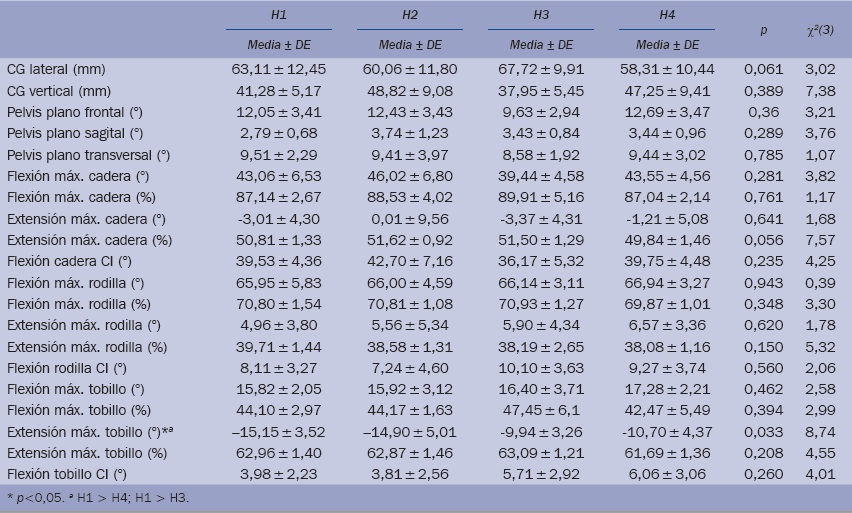The width and height of the screenshot is (852, 513).
Task: Click the H4 column header
Action: (x=667, y=17)
